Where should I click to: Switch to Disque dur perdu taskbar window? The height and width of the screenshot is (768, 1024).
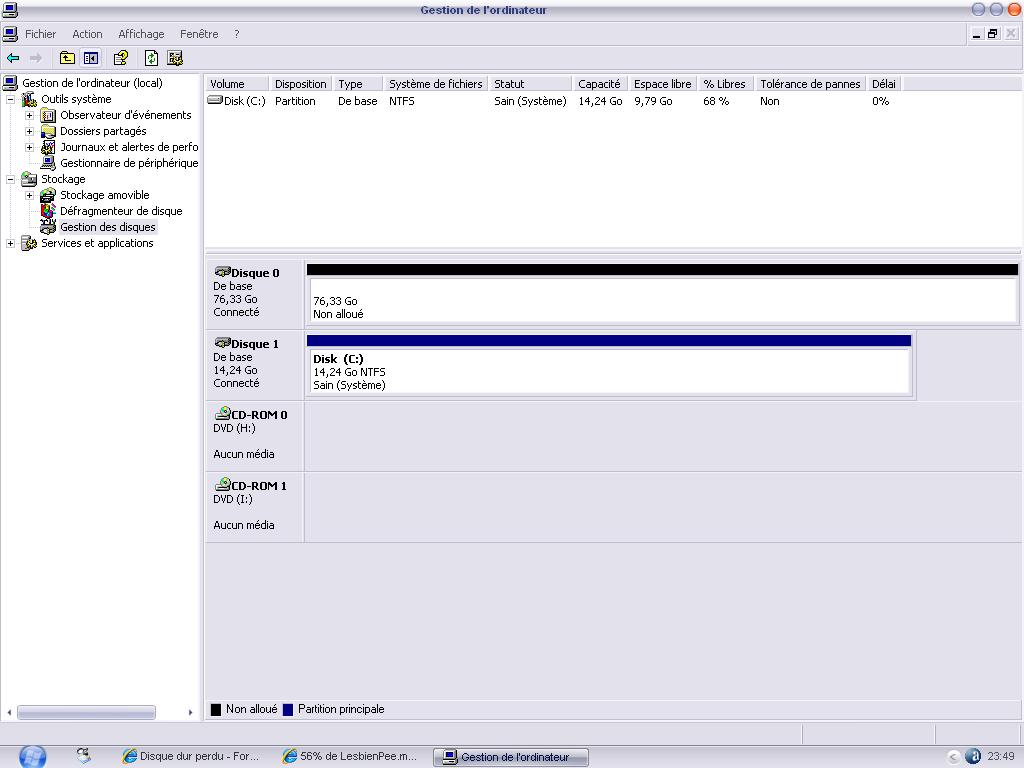click(190, 757)
